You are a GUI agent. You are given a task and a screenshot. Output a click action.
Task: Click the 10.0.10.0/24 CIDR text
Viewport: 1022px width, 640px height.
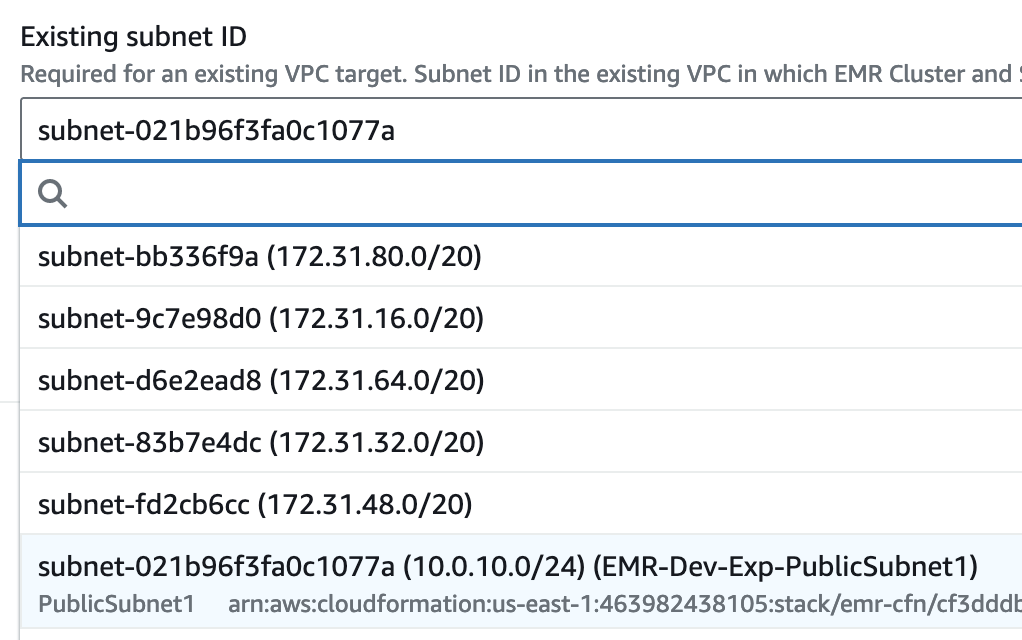tap(494, 566)
